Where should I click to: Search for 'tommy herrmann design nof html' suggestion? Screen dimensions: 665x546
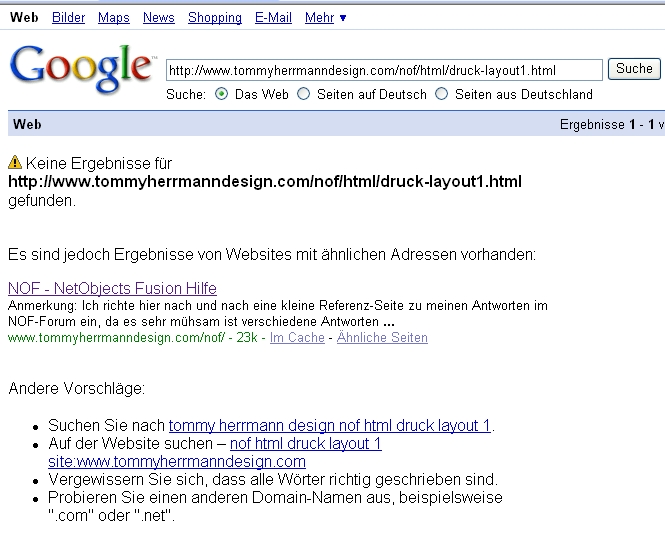(329, 426)
